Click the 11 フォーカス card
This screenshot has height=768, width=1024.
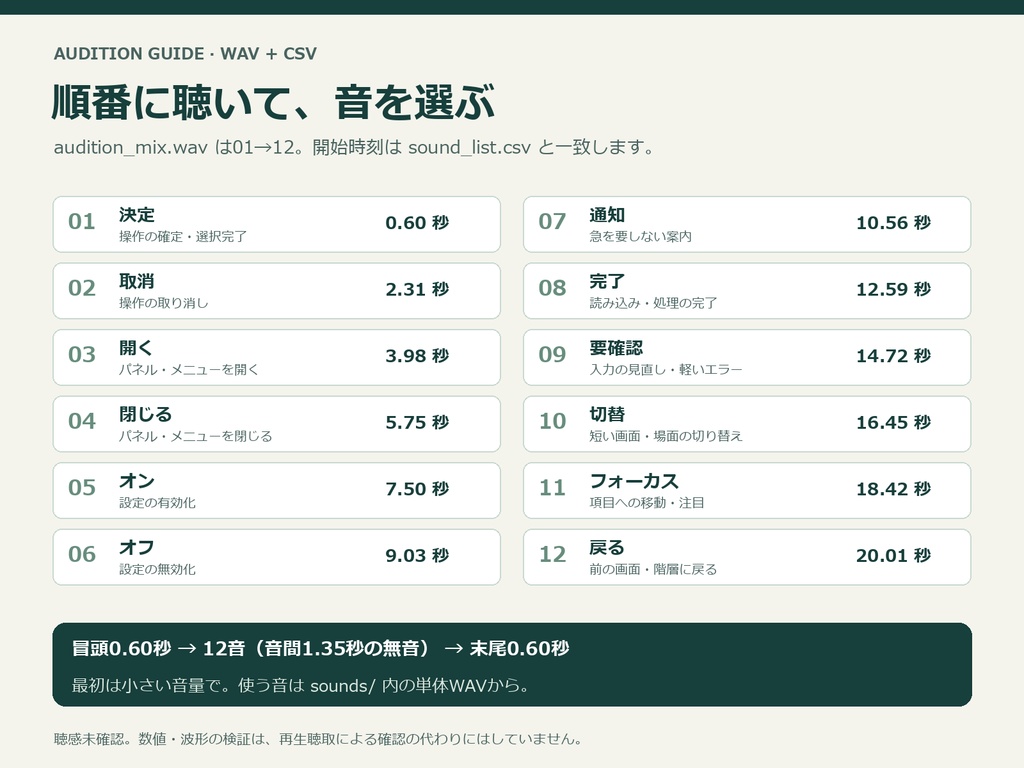(747, 490)
